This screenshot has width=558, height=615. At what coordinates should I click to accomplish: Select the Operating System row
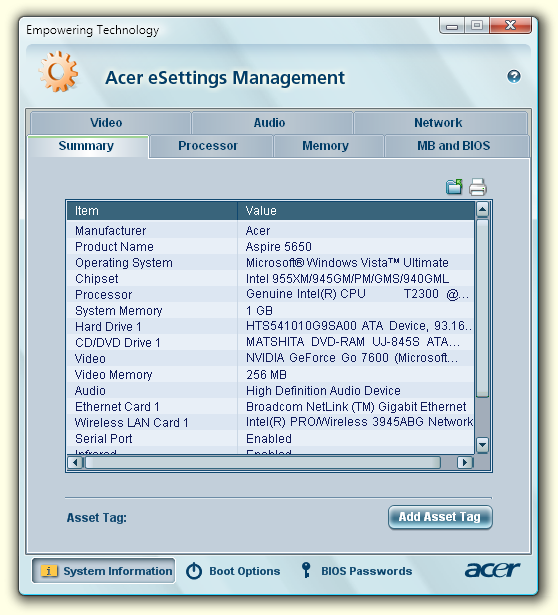(271, 263)
